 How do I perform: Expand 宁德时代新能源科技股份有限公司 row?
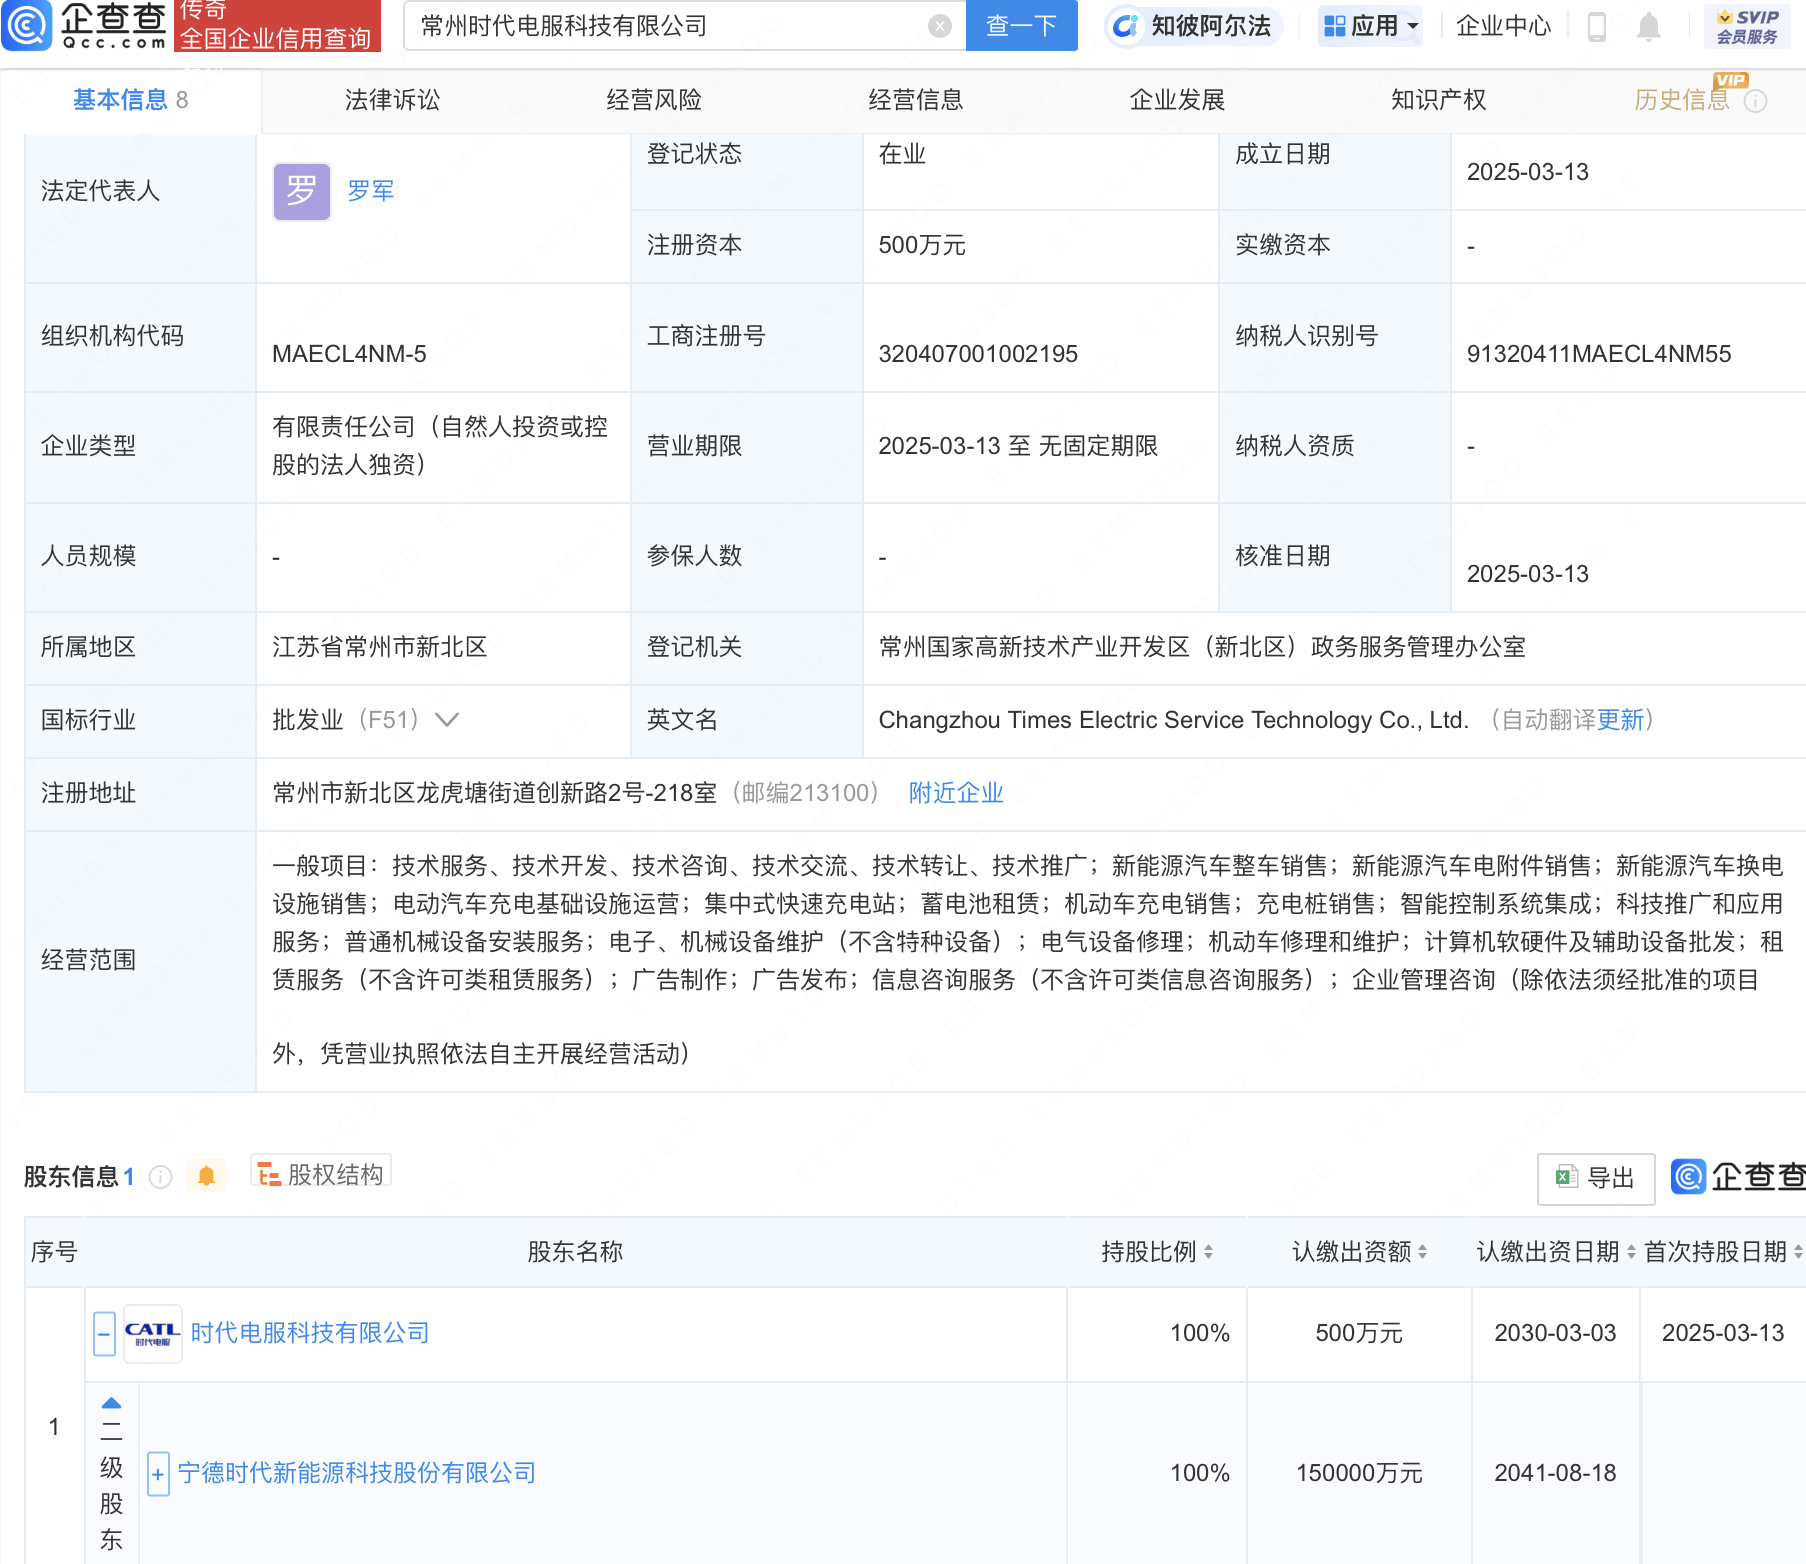pos(157,1474)
